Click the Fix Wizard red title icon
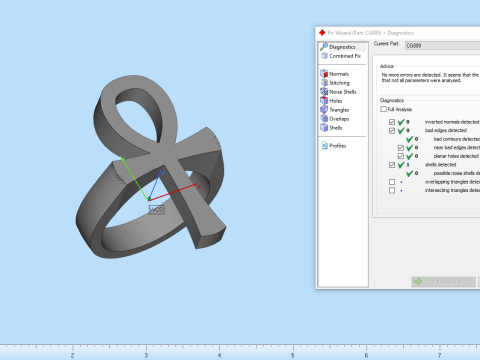Image resolution: width=480 pixels, height=360 pixels. click(322, 33)
